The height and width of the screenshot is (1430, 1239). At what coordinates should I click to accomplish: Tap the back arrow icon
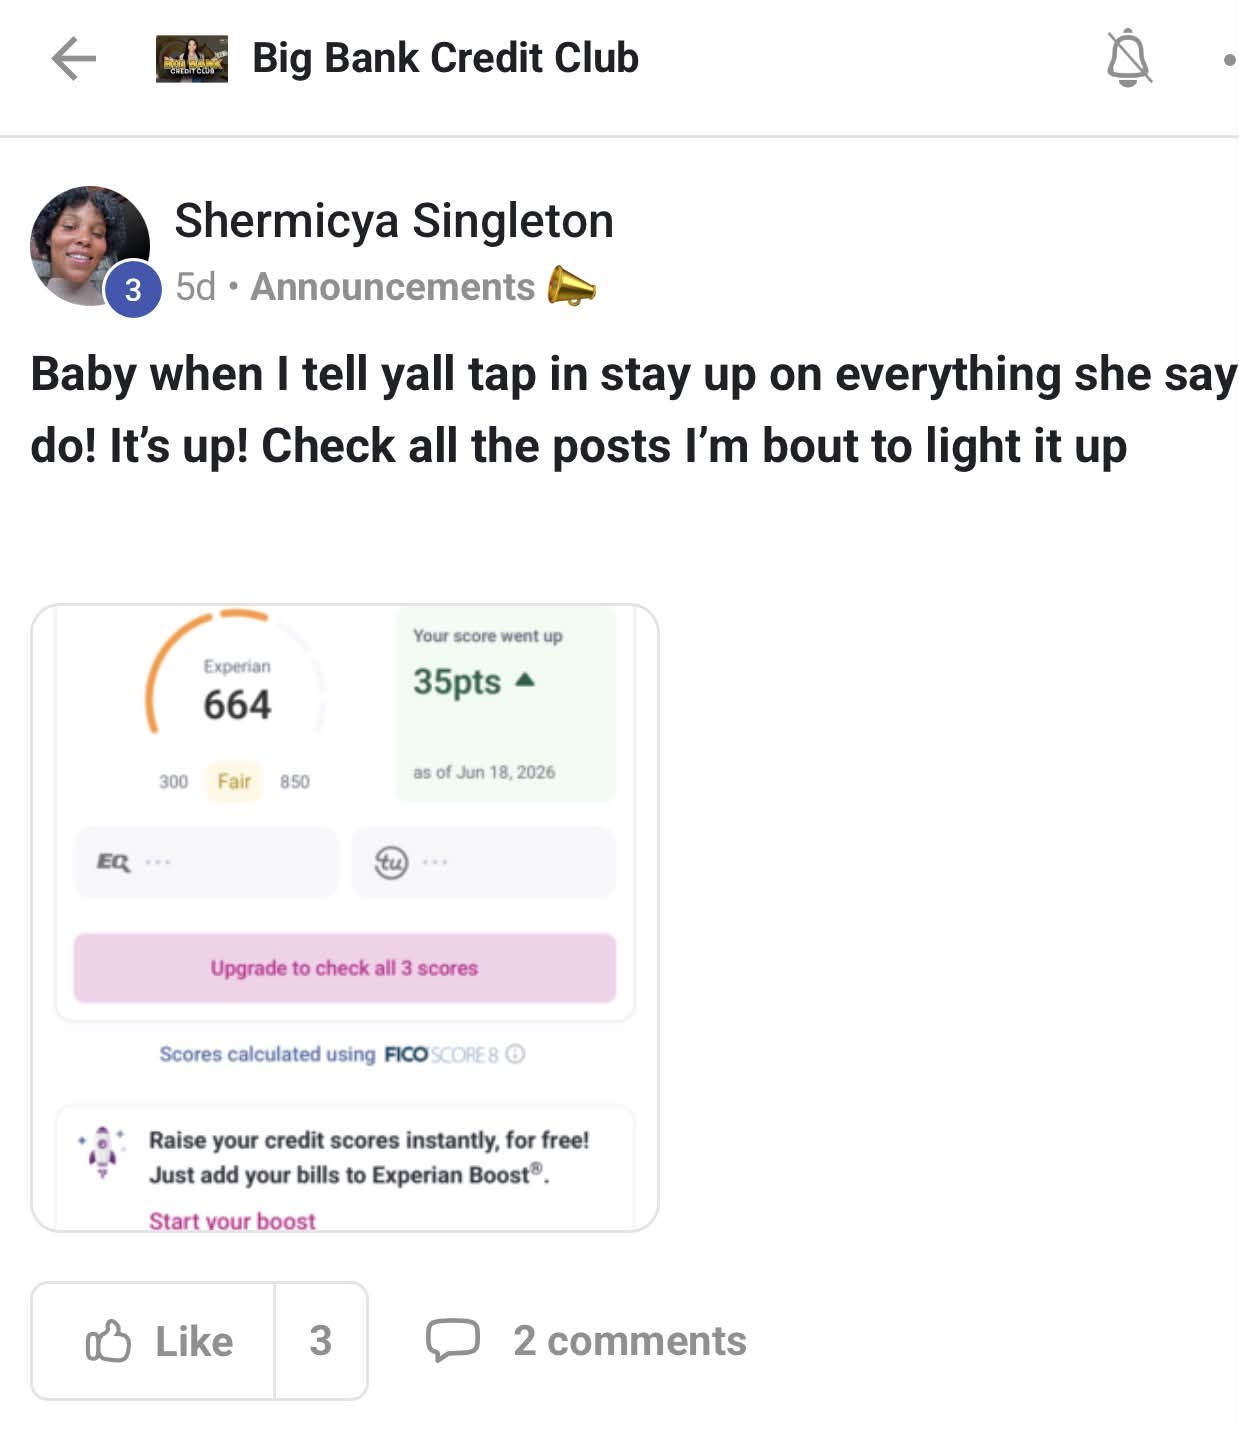74,58
